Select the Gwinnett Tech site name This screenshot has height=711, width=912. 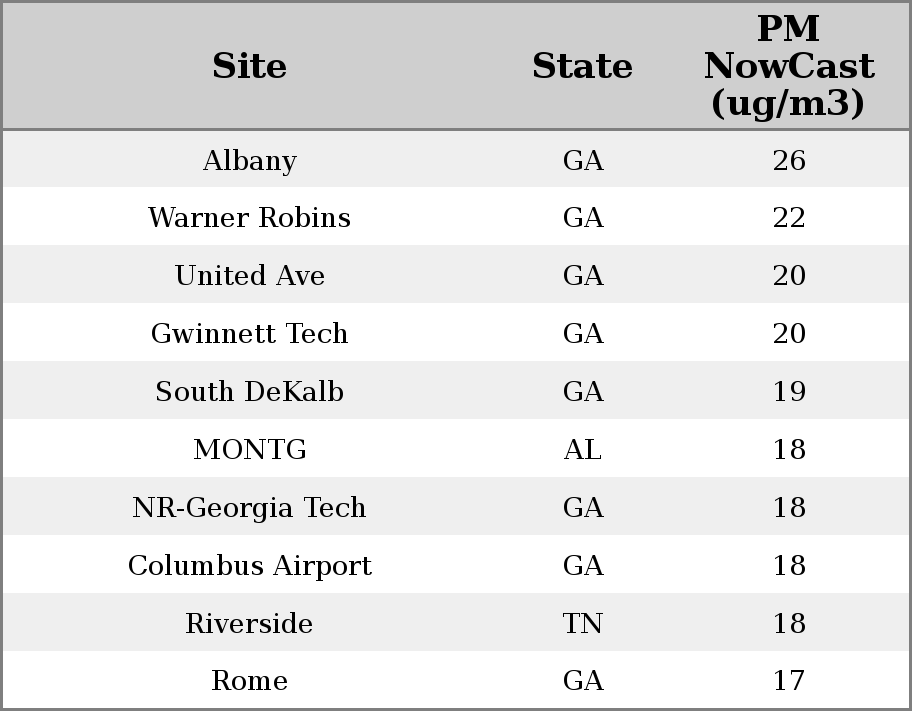pos(249,334)
